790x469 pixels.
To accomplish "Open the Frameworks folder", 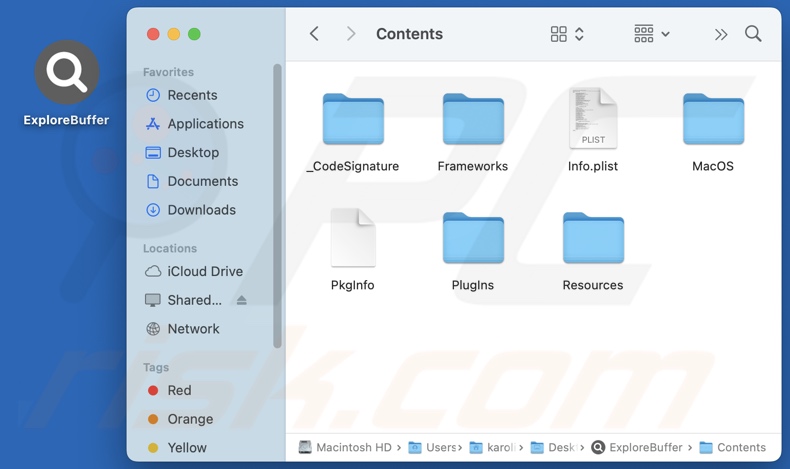I will pyautogui.click(x=473, y=120).
